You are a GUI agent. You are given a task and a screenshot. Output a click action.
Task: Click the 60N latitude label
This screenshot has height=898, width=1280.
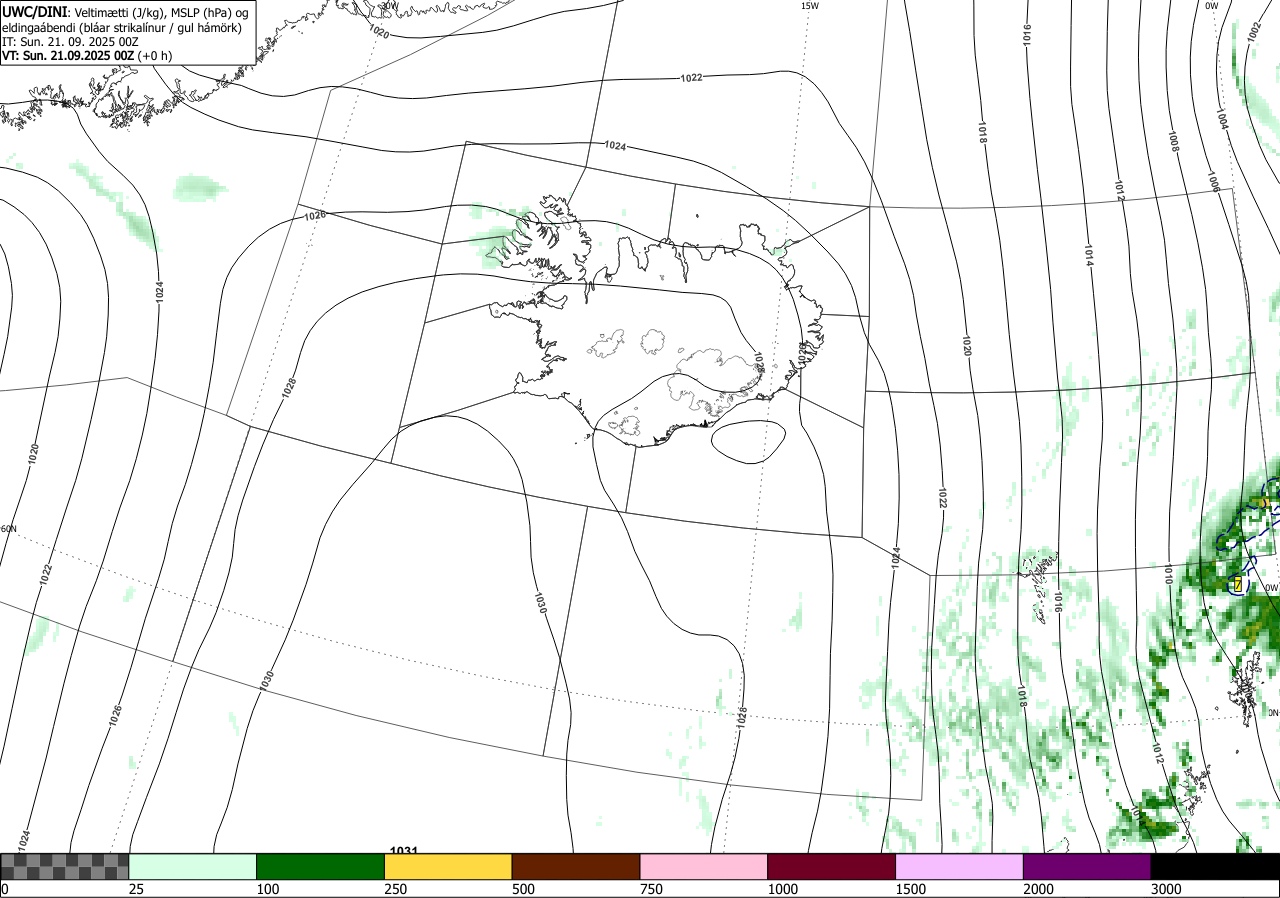pos(9,529)
